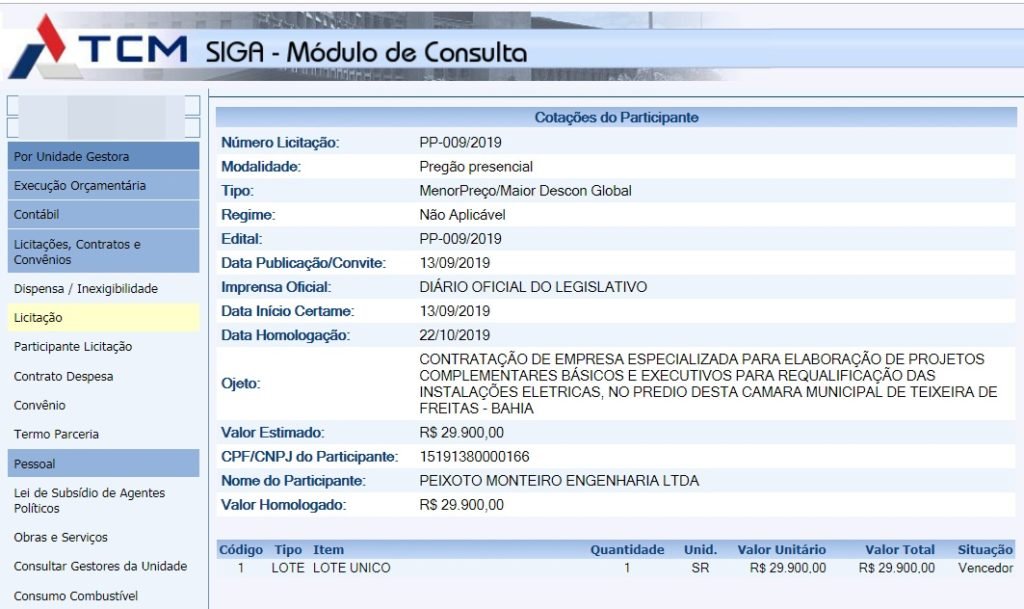Click the Valor Total column header

click(900, 549)
